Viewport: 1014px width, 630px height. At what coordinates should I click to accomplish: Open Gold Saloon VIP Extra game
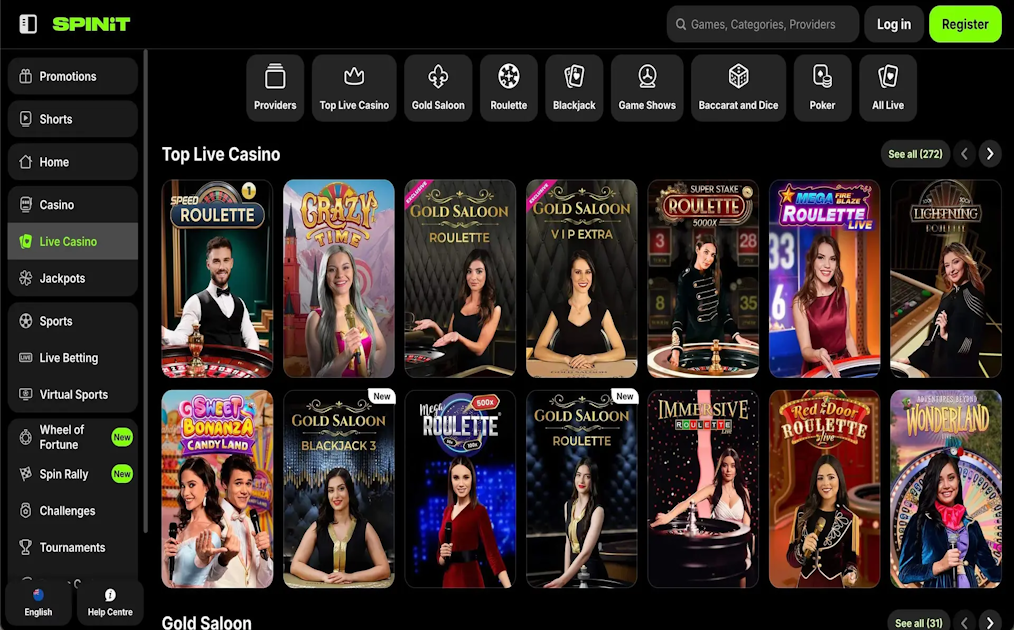pos(581,278)
